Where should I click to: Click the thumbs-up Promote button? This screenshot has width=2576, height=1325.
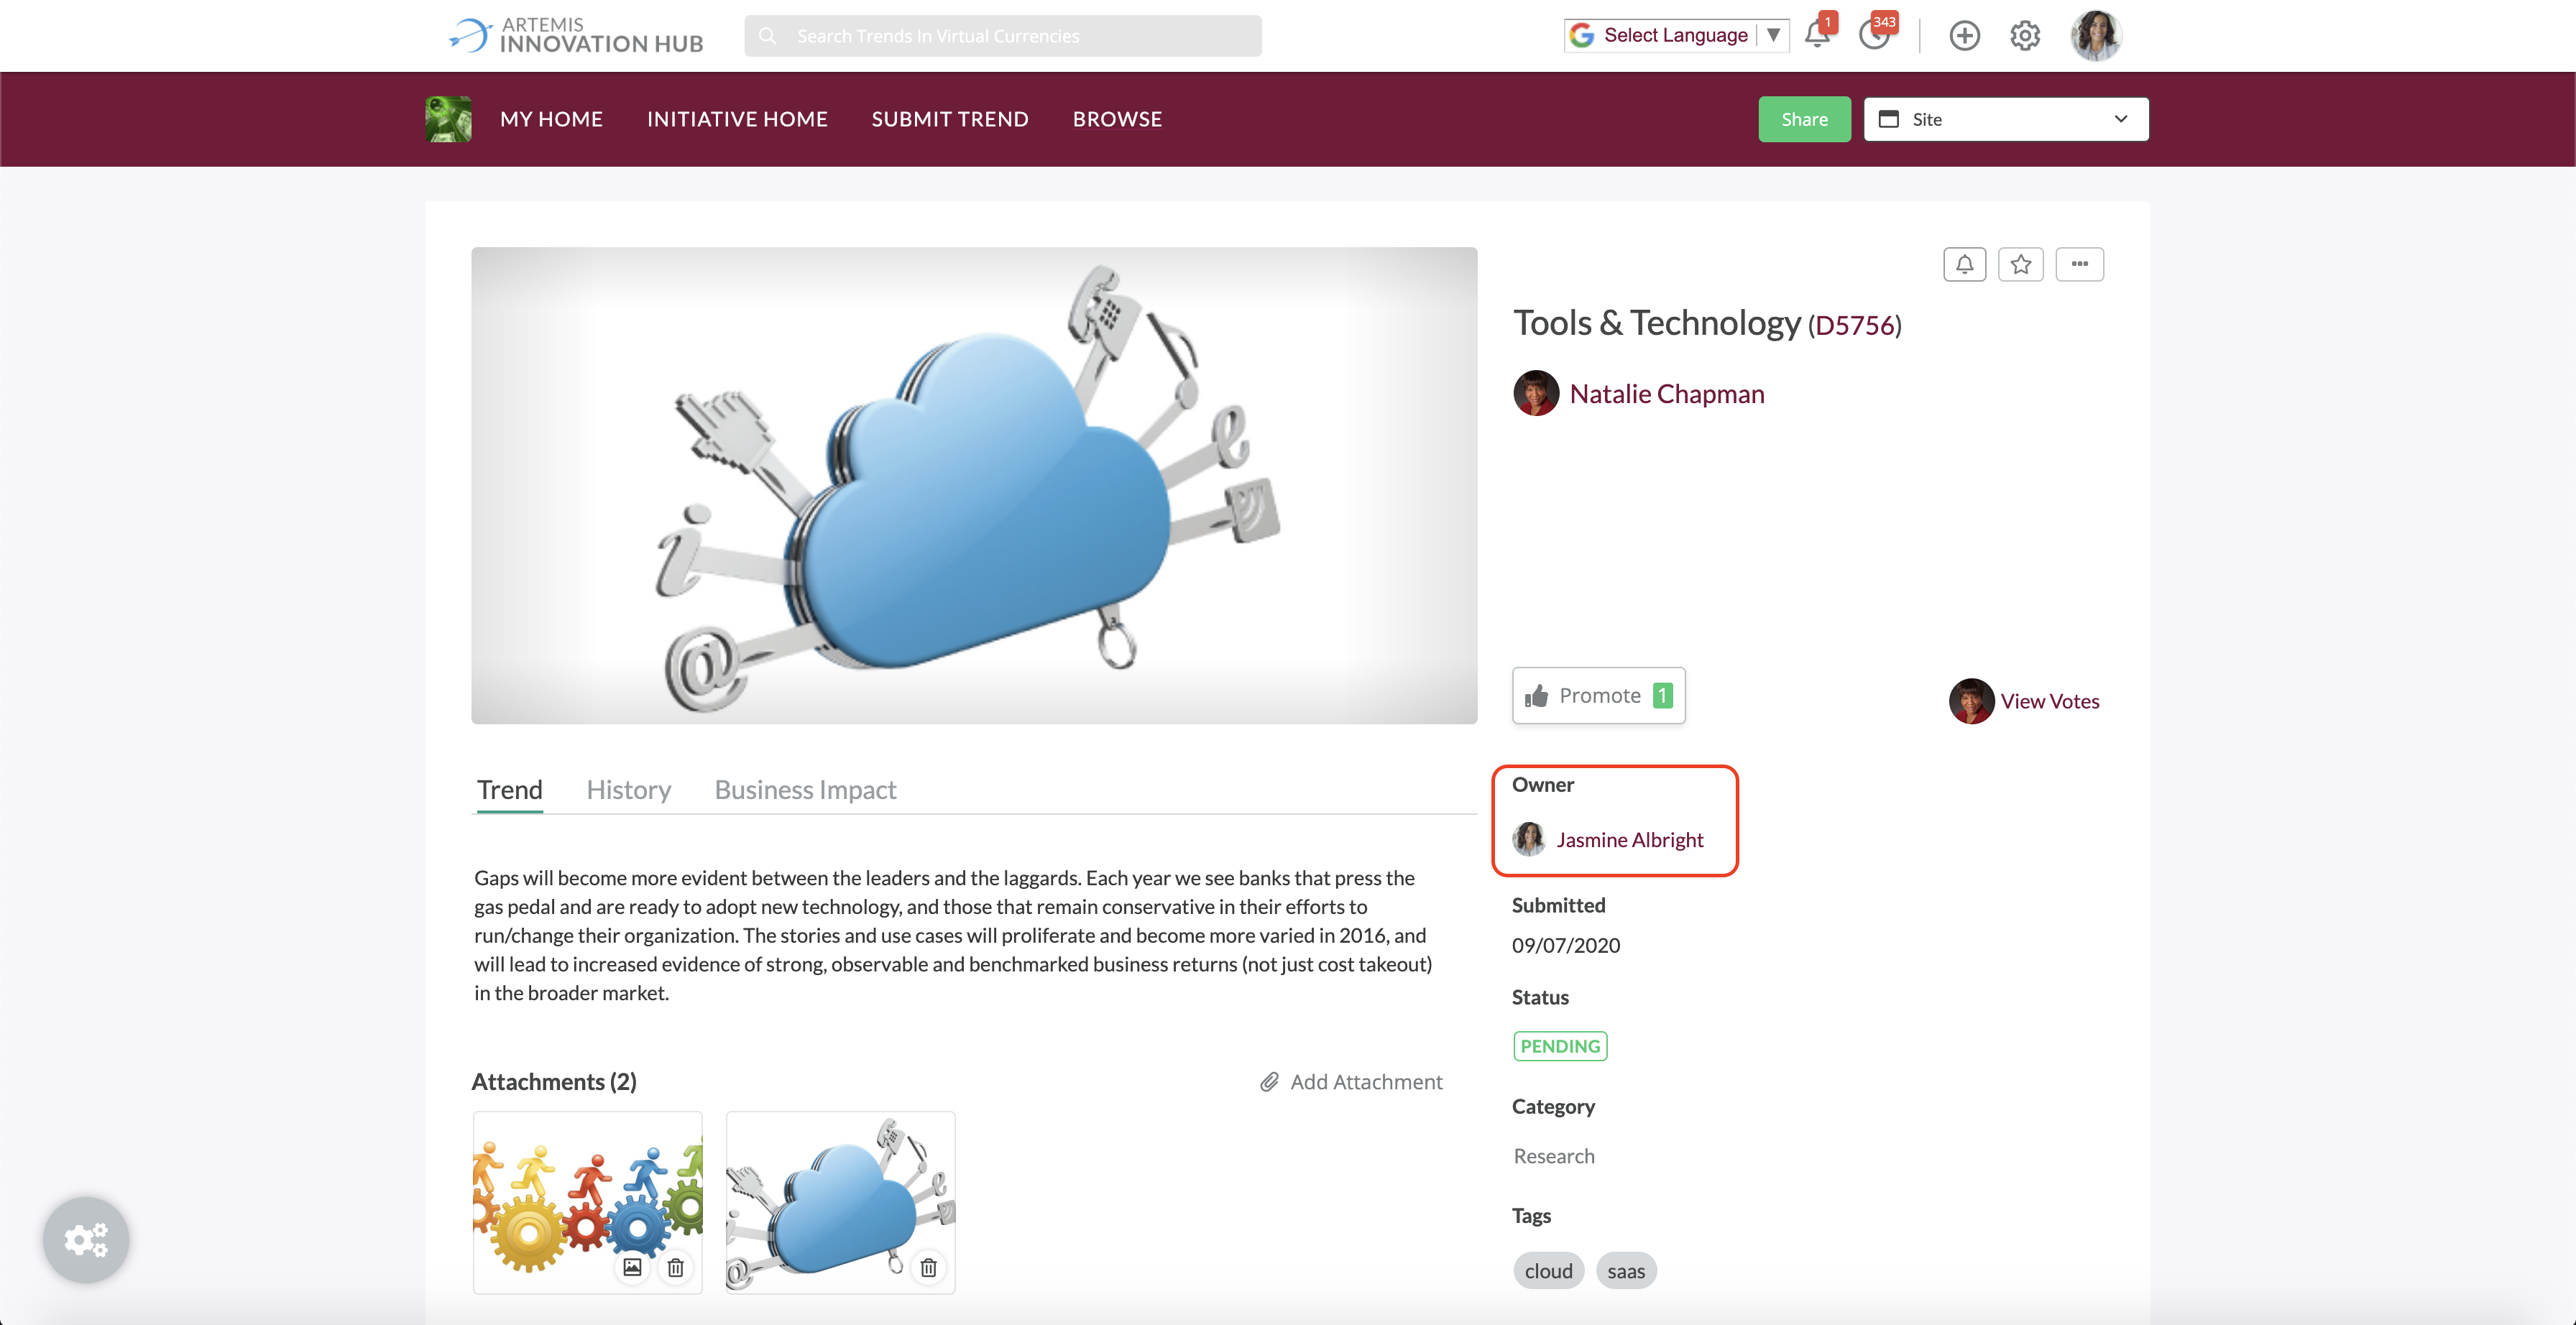pos(1598,695)
